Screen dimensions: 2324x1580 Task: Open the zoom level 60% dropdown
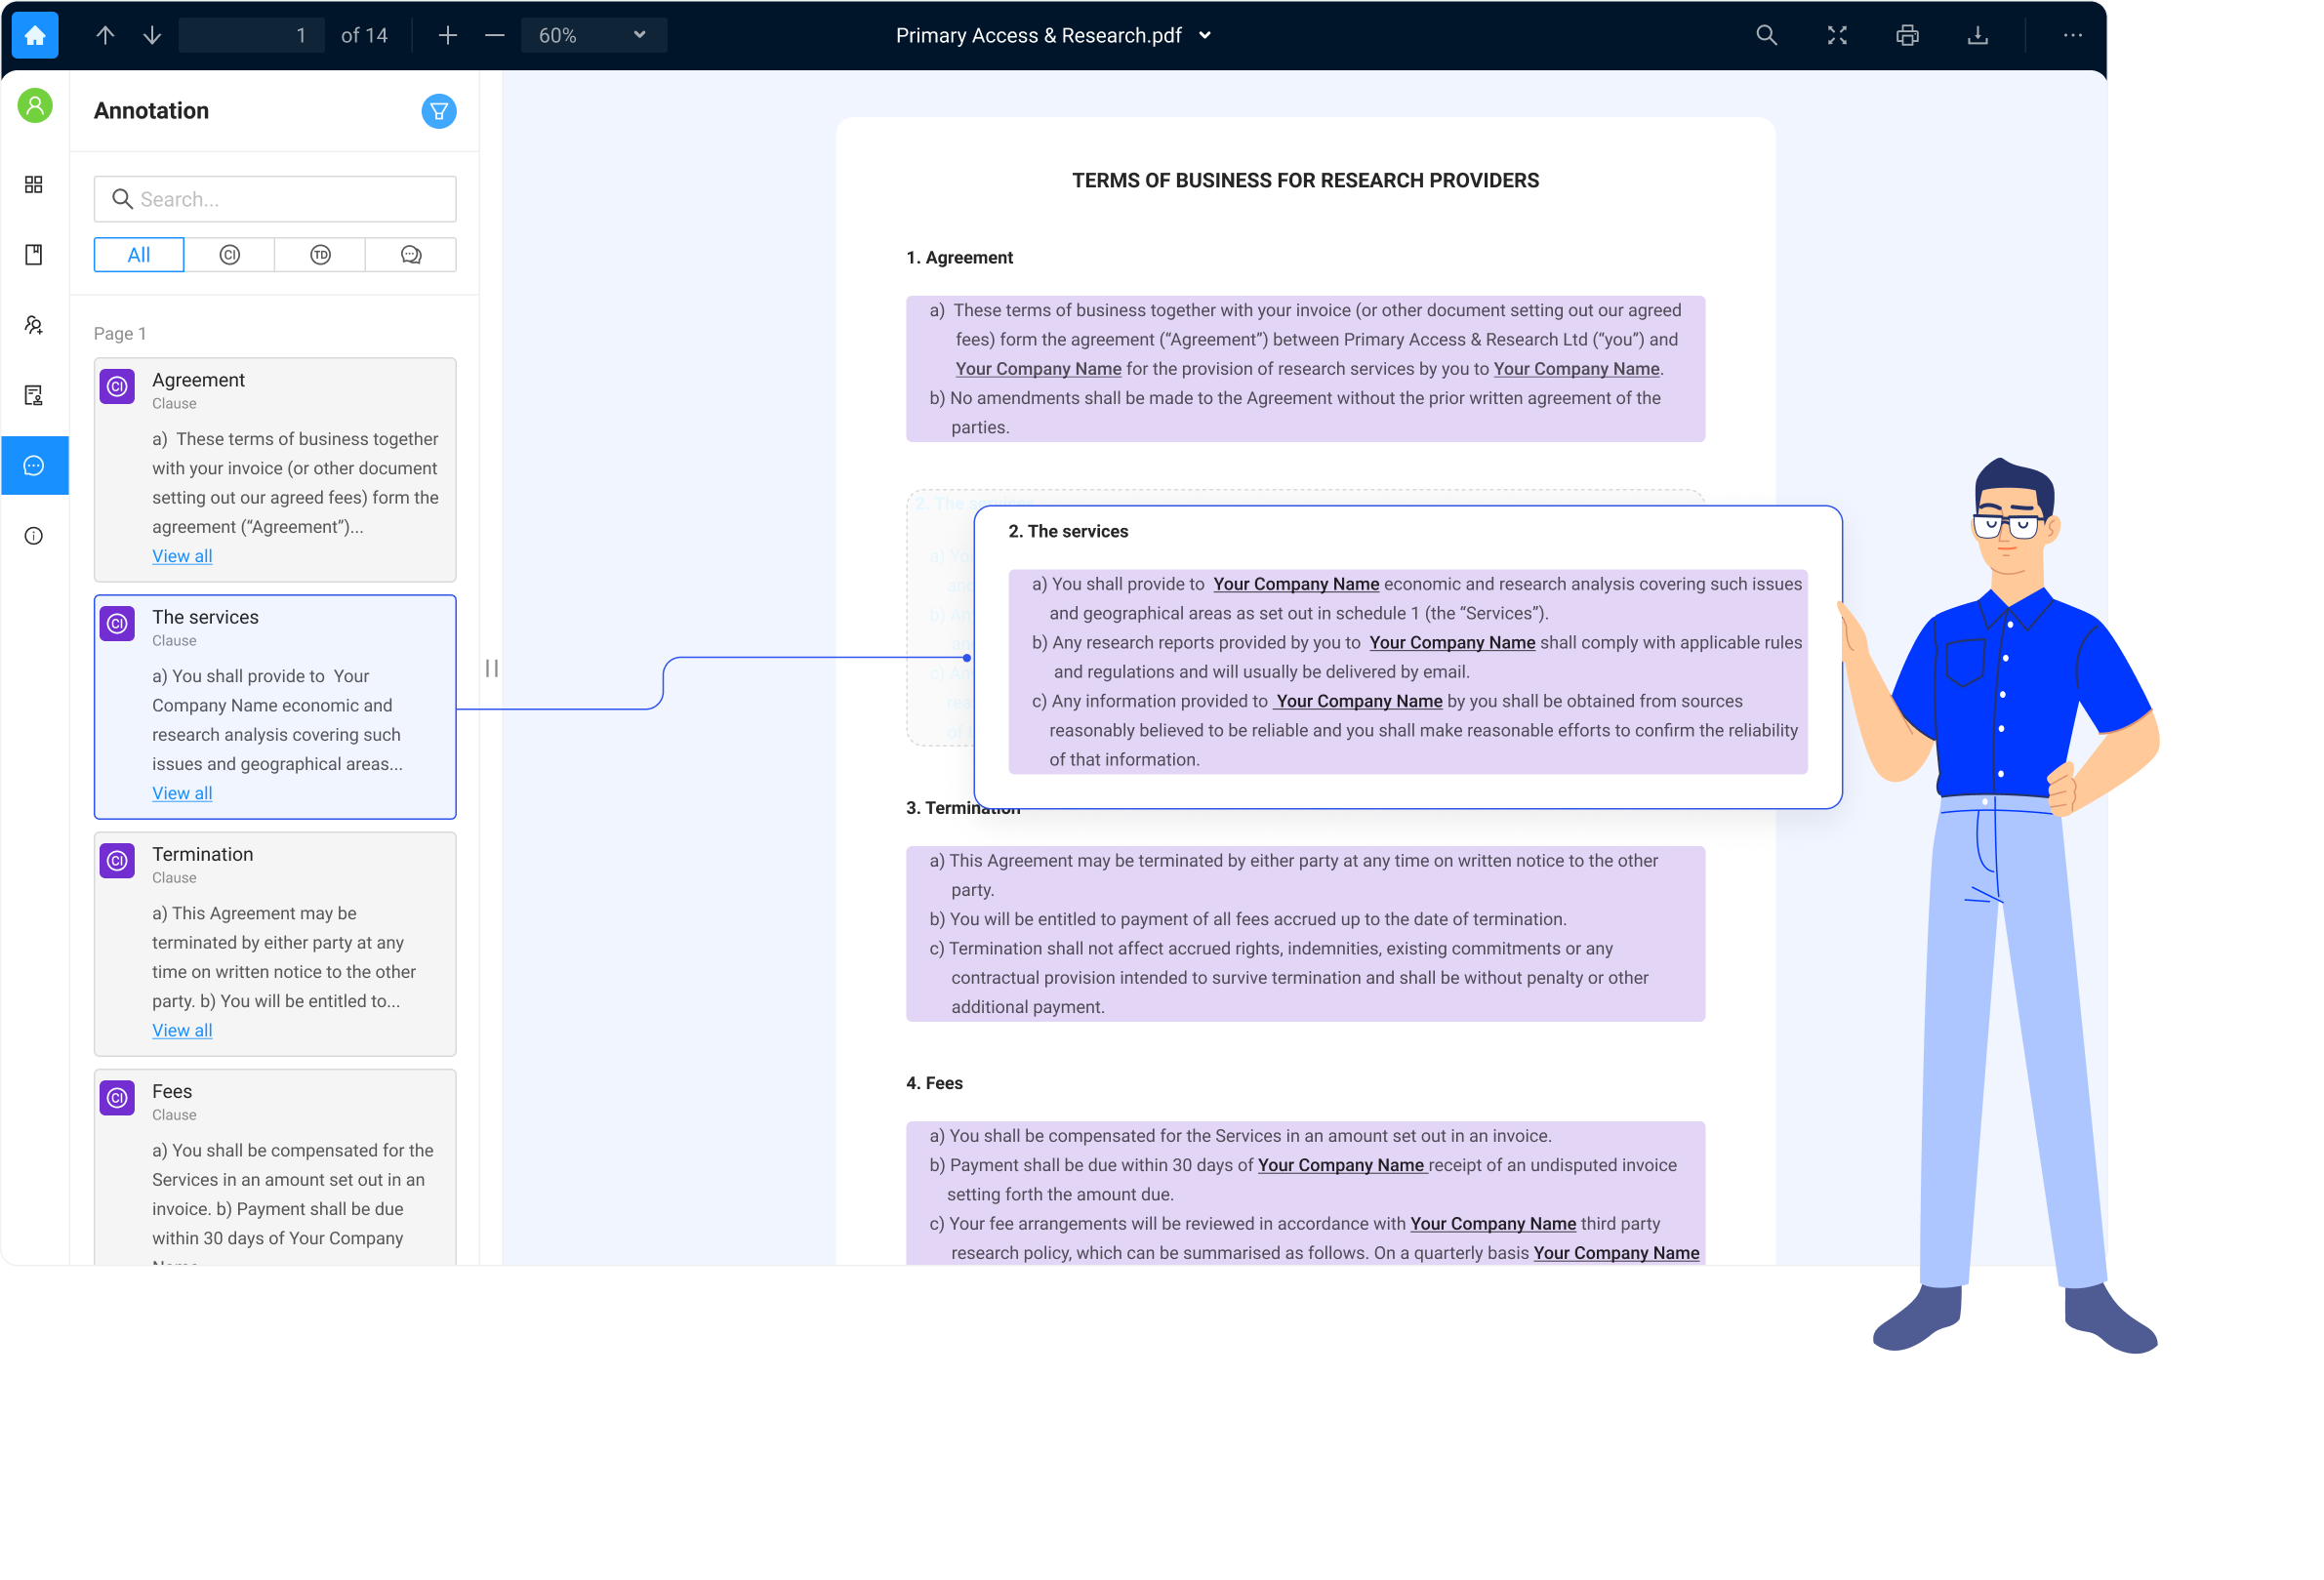[x=591, y=35]
